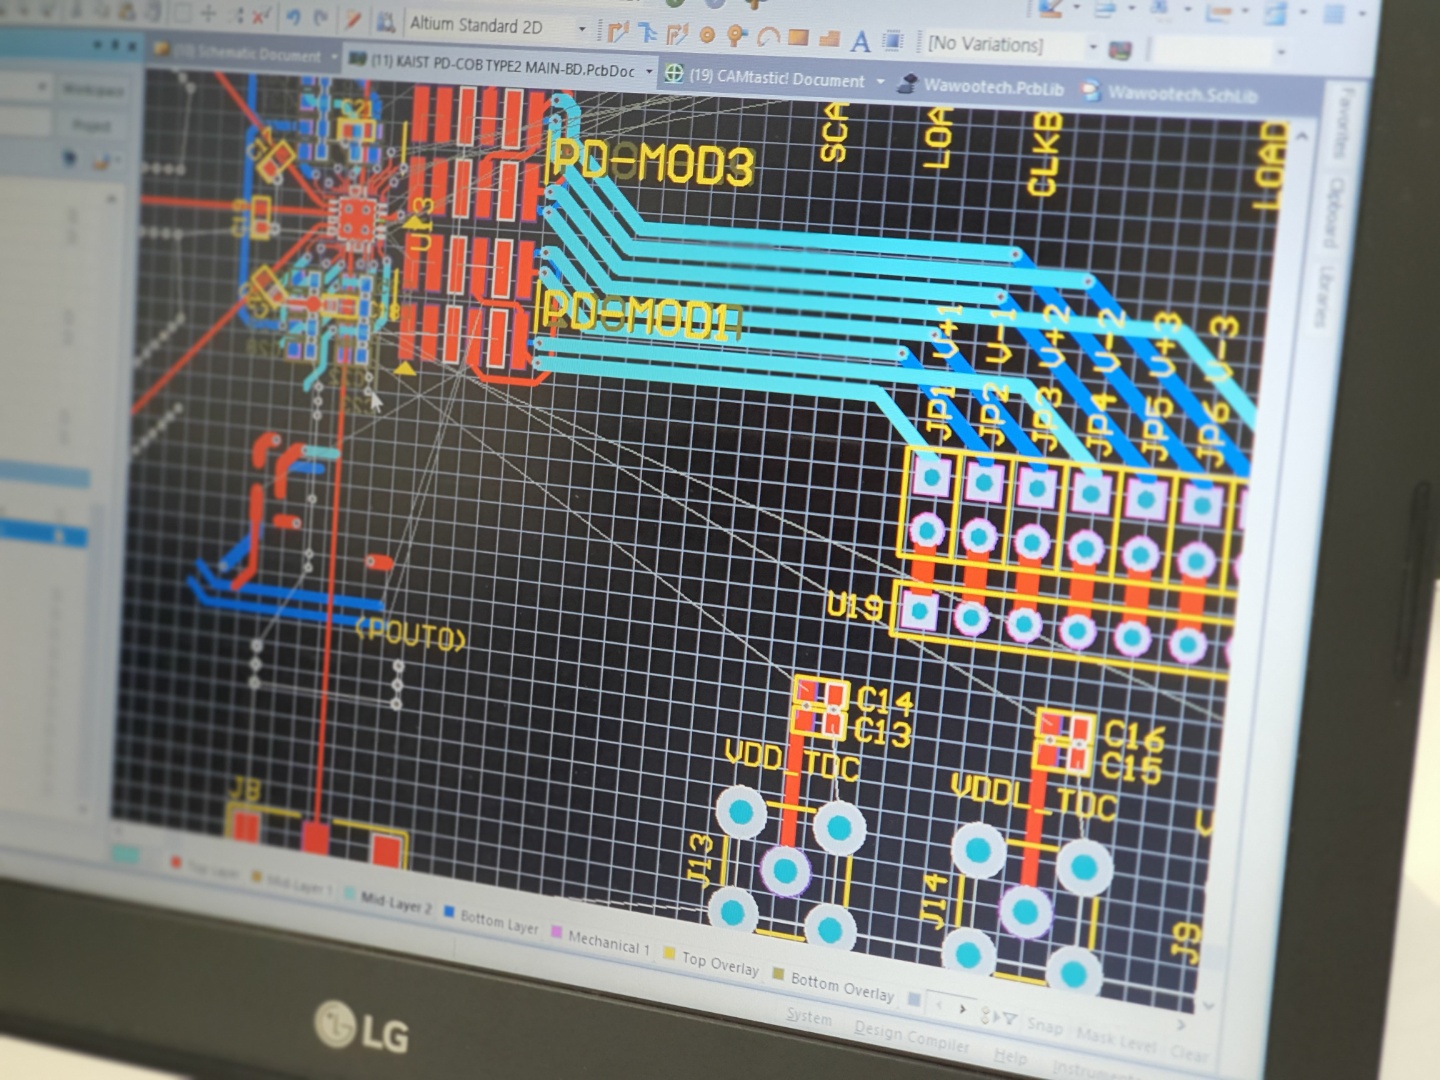Select the Differential Pair Routing tool
The width and height of the screenshot is (1440, 1080).
coord(677,35)
